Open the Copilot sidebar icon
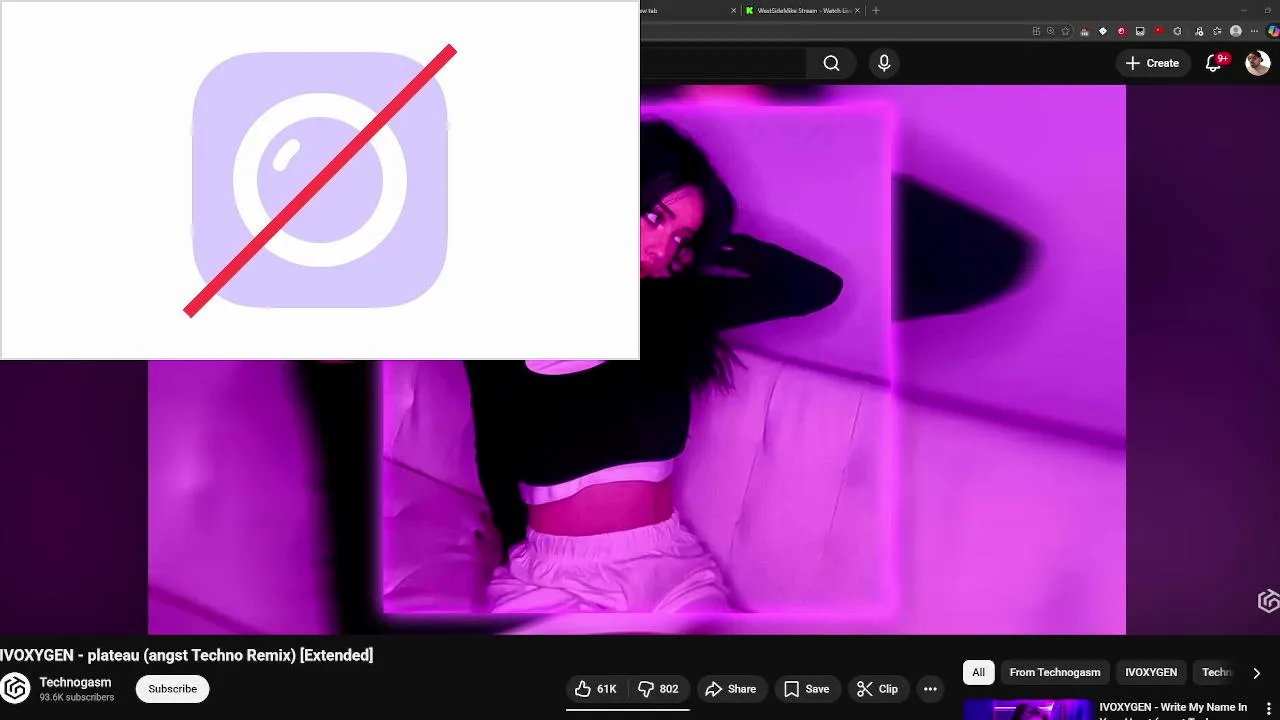Viewport: 1280px width, 720px height. tap(1273, 31)
